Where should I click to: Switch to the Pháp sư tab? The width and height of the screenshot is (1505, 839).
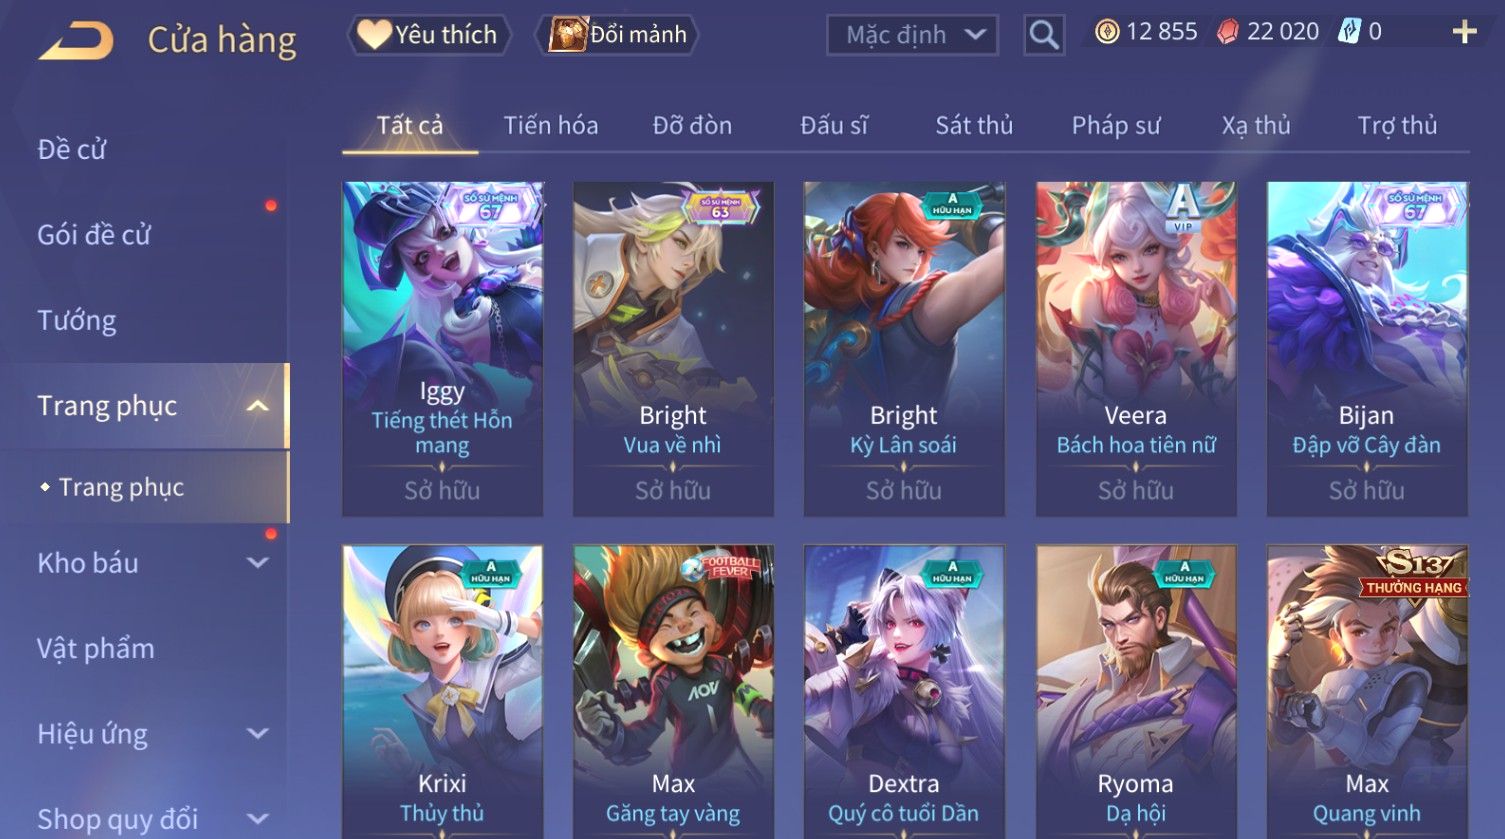[1116, 126]
